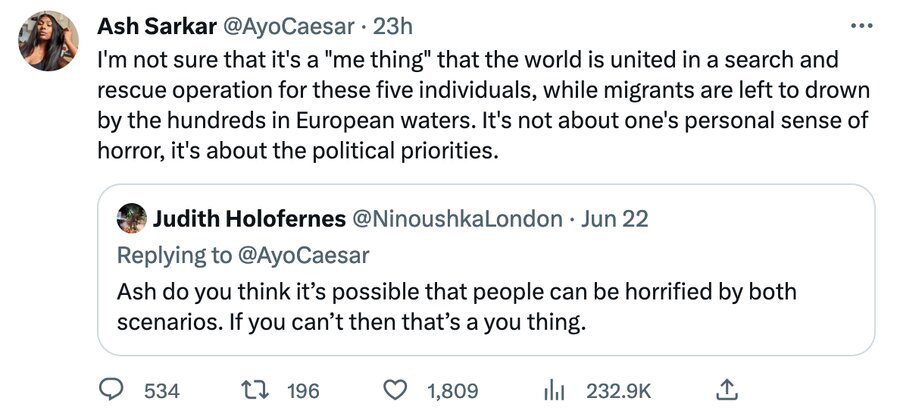Click the retweet arrows icon
The width and height of the screenshot is (900, 420).
click(257, 389)
